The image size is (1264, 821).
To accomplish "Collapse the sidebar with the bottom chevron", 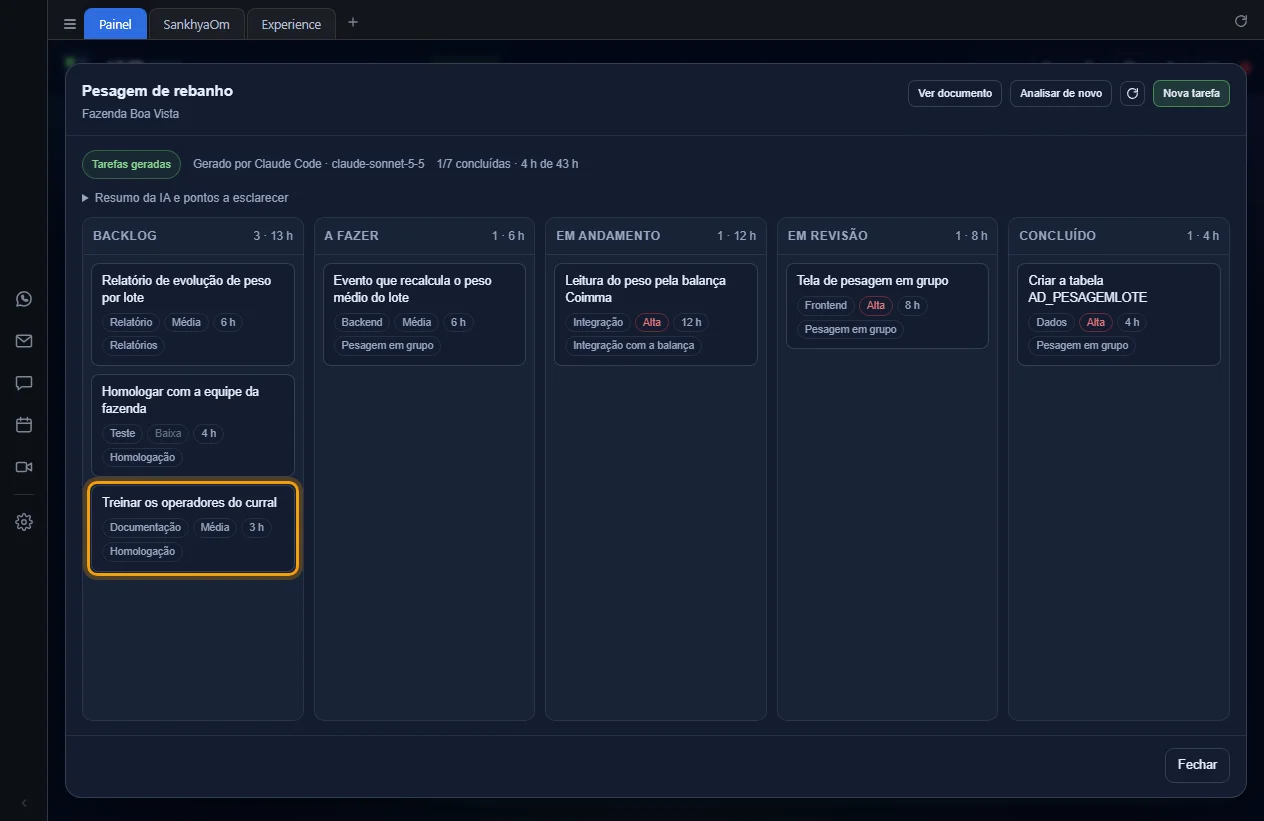I will [24, 803].
